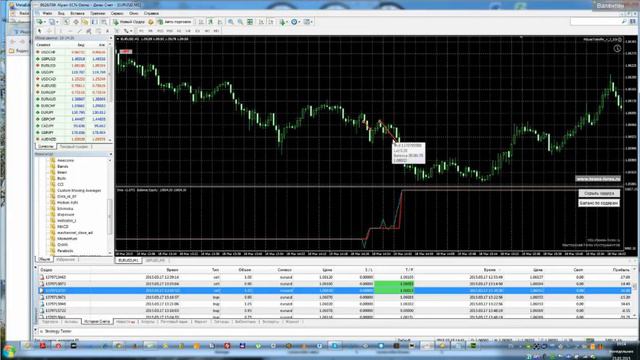
Task: Set chart timeframe to M1
Action: pyautogui.click(x=141, y=31)
